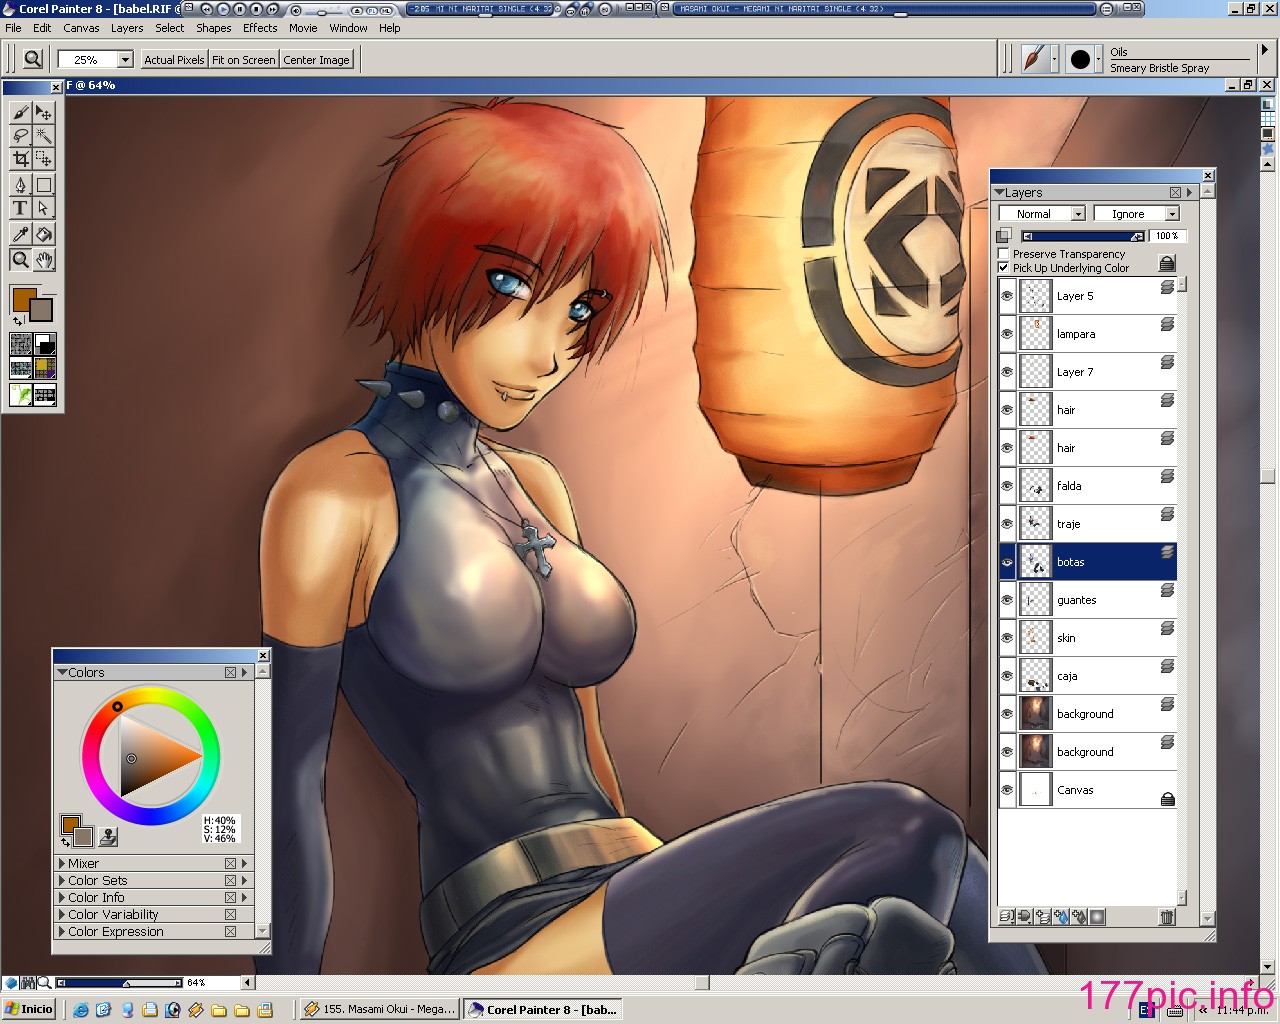The image size is (1280, 1024).
Task: Click Center Image button
Action: click(x=316, y=60)
